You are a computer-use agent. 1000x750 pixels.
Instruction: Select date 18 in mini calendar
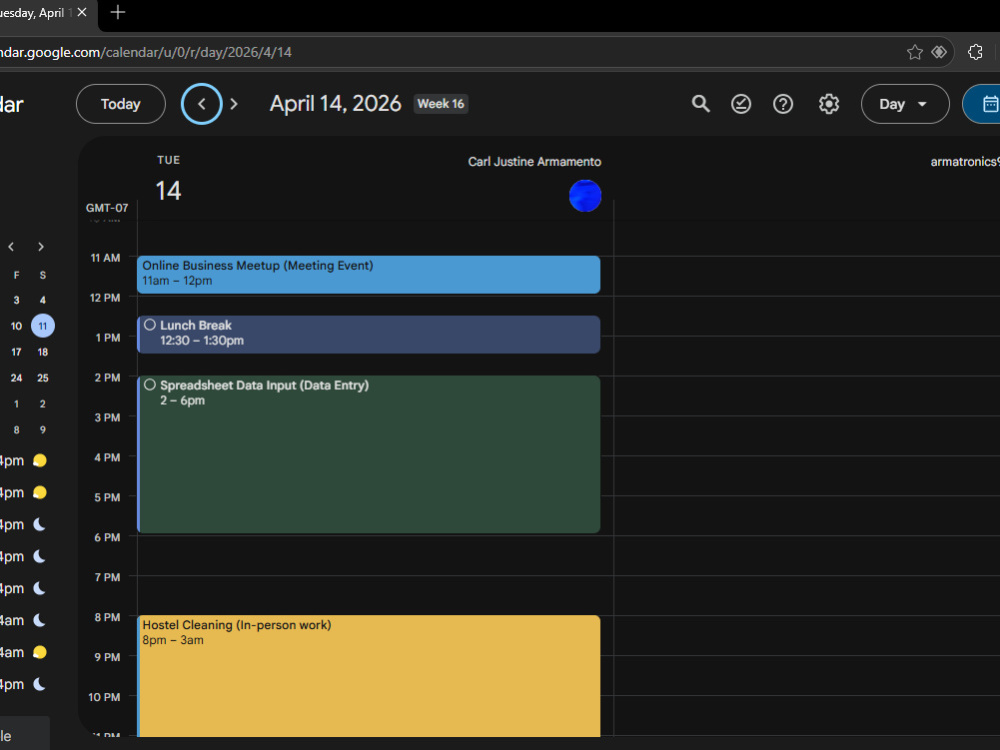[x=43, y=352]
